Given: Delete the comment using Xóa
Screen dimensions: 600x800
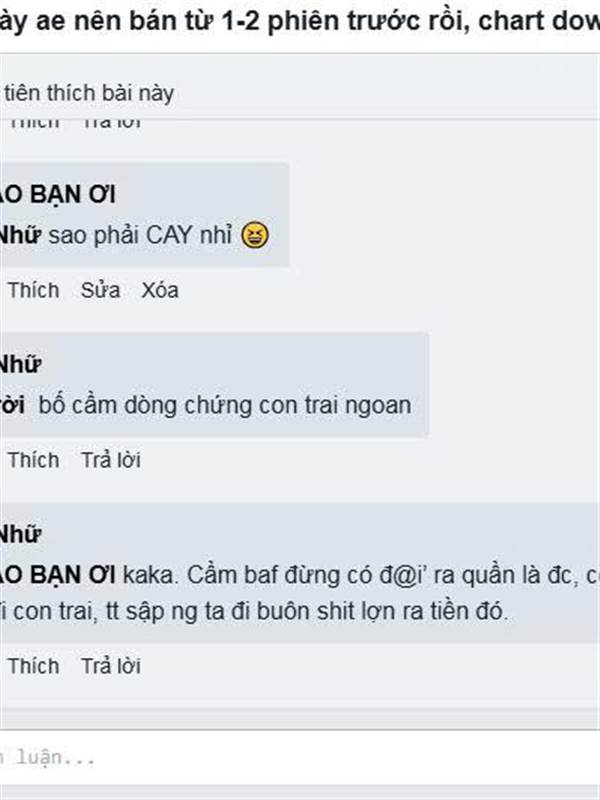Looking at the screenshot, I should (160, 290).
